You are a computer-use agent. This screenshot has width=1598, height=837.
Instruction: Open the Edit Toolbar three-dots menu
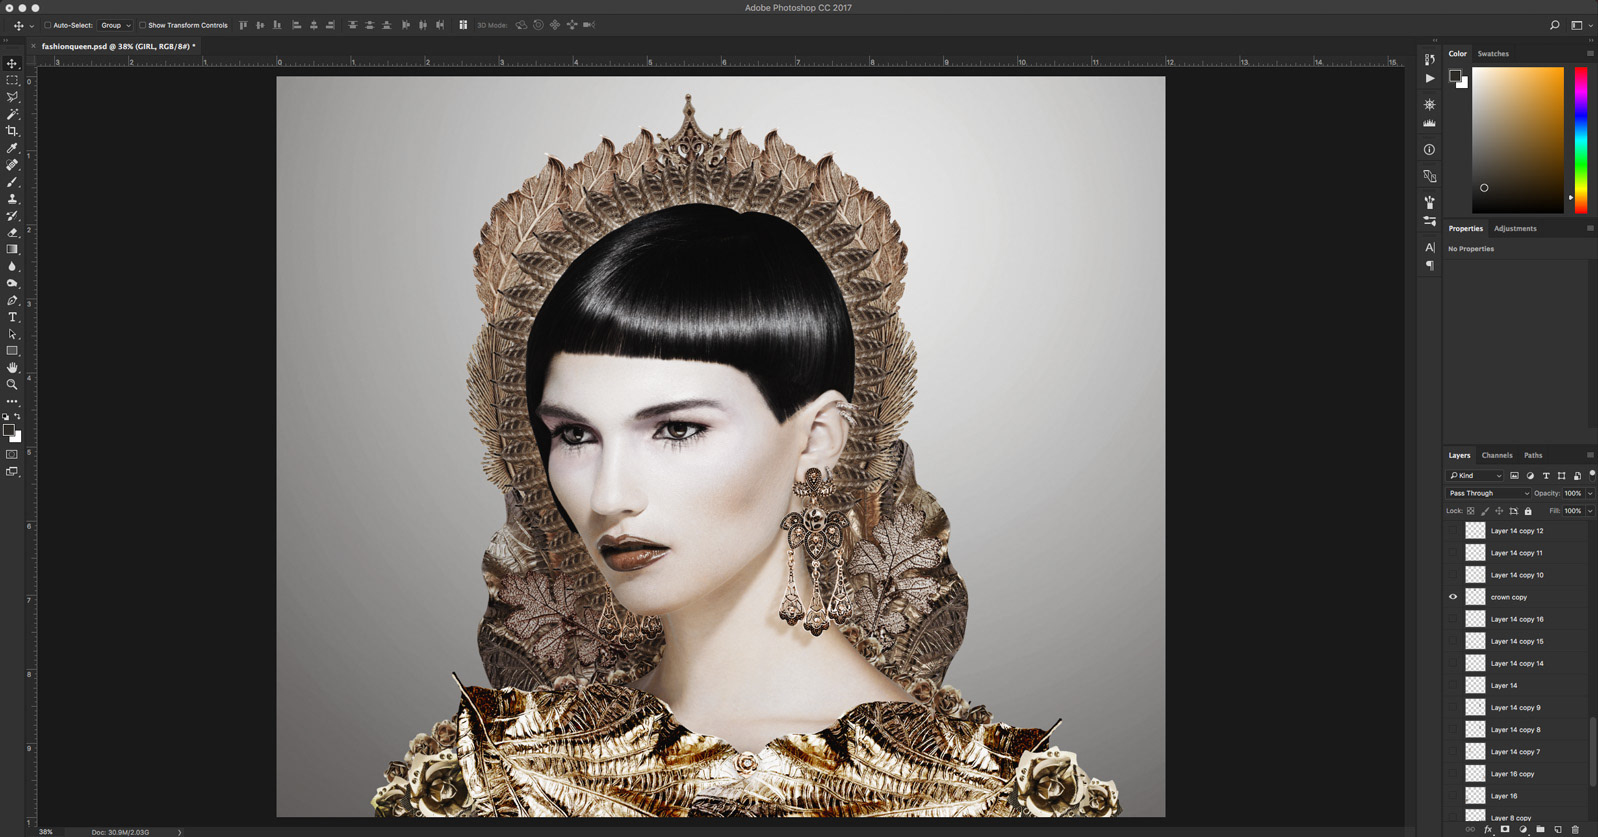pyautogui.click(x=12, y=401)
